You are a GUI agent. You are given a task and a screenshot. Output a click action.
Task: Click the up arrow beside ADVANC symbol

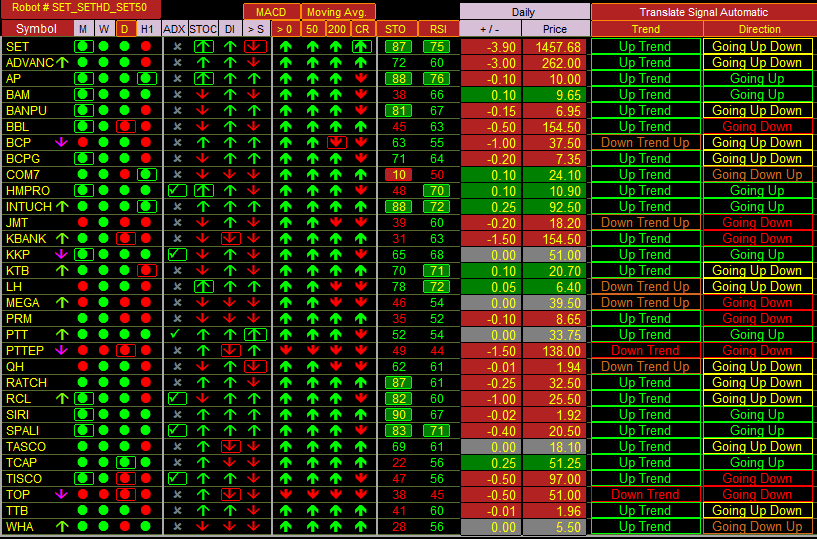62,63
